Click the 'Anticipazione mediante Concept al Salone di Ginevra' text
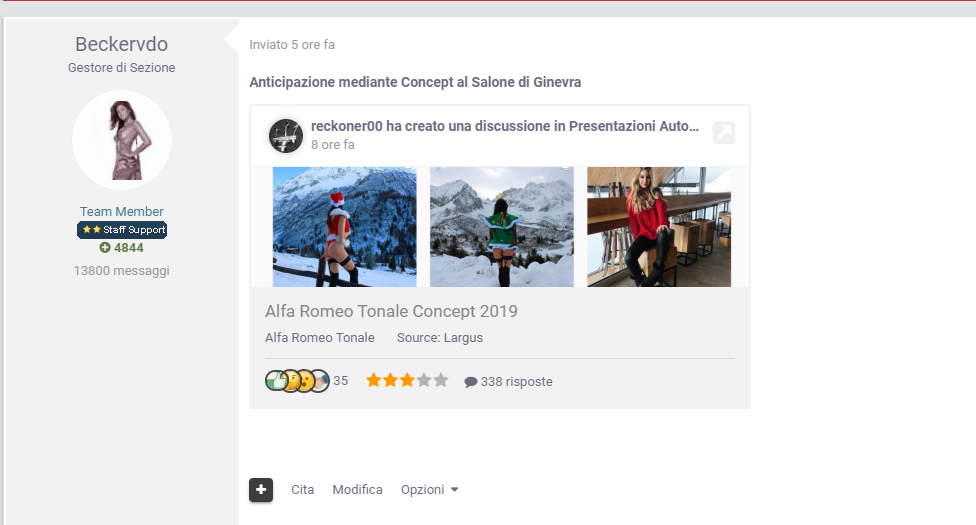The height and width of the screenshot is (525, 976). (415, 82)
